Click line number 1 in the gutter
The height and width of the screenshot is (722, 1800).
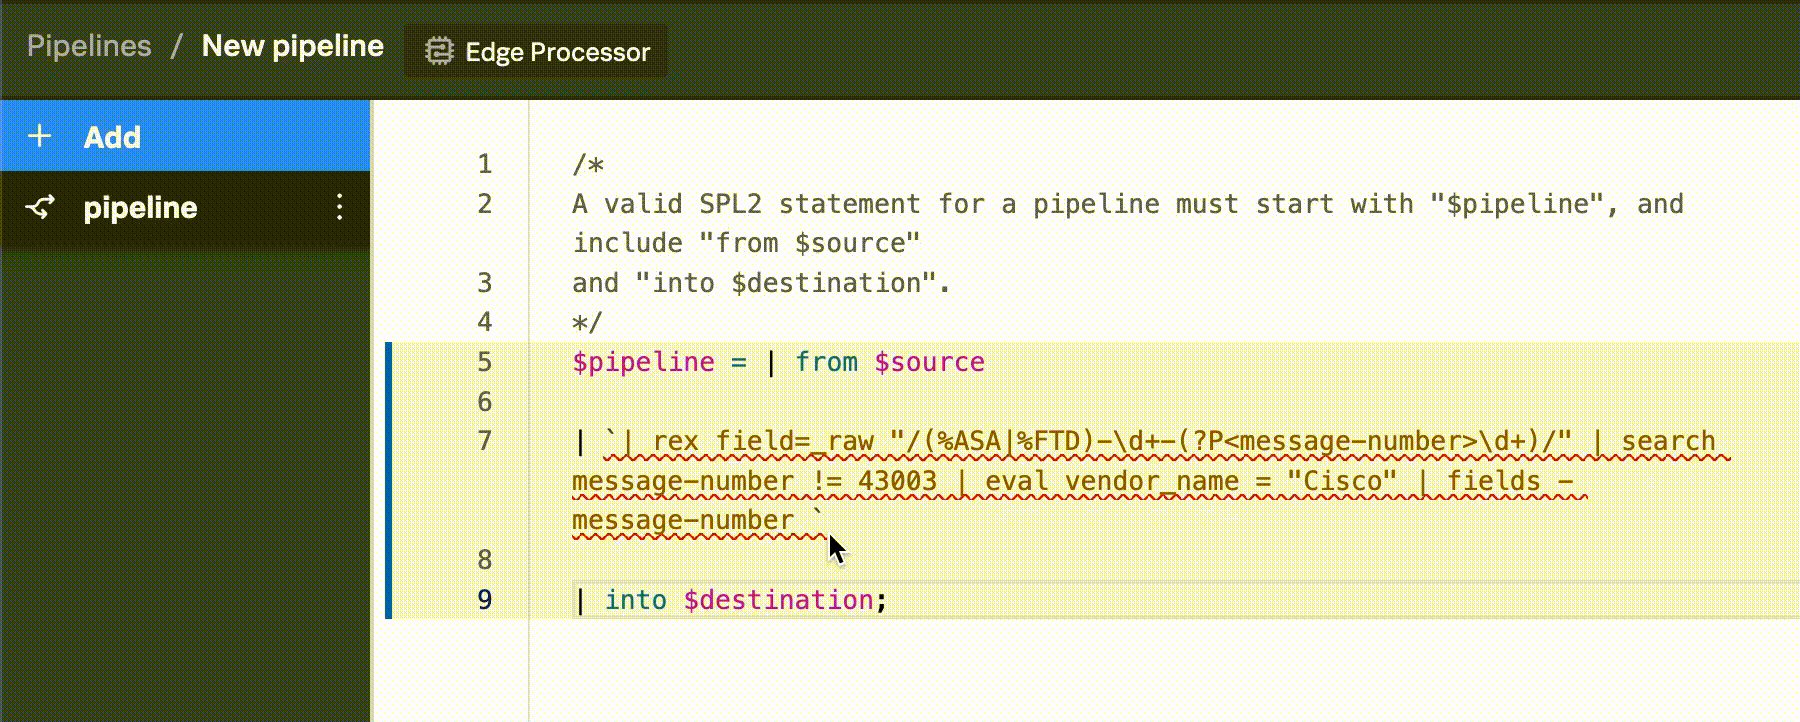coord(485,164)
